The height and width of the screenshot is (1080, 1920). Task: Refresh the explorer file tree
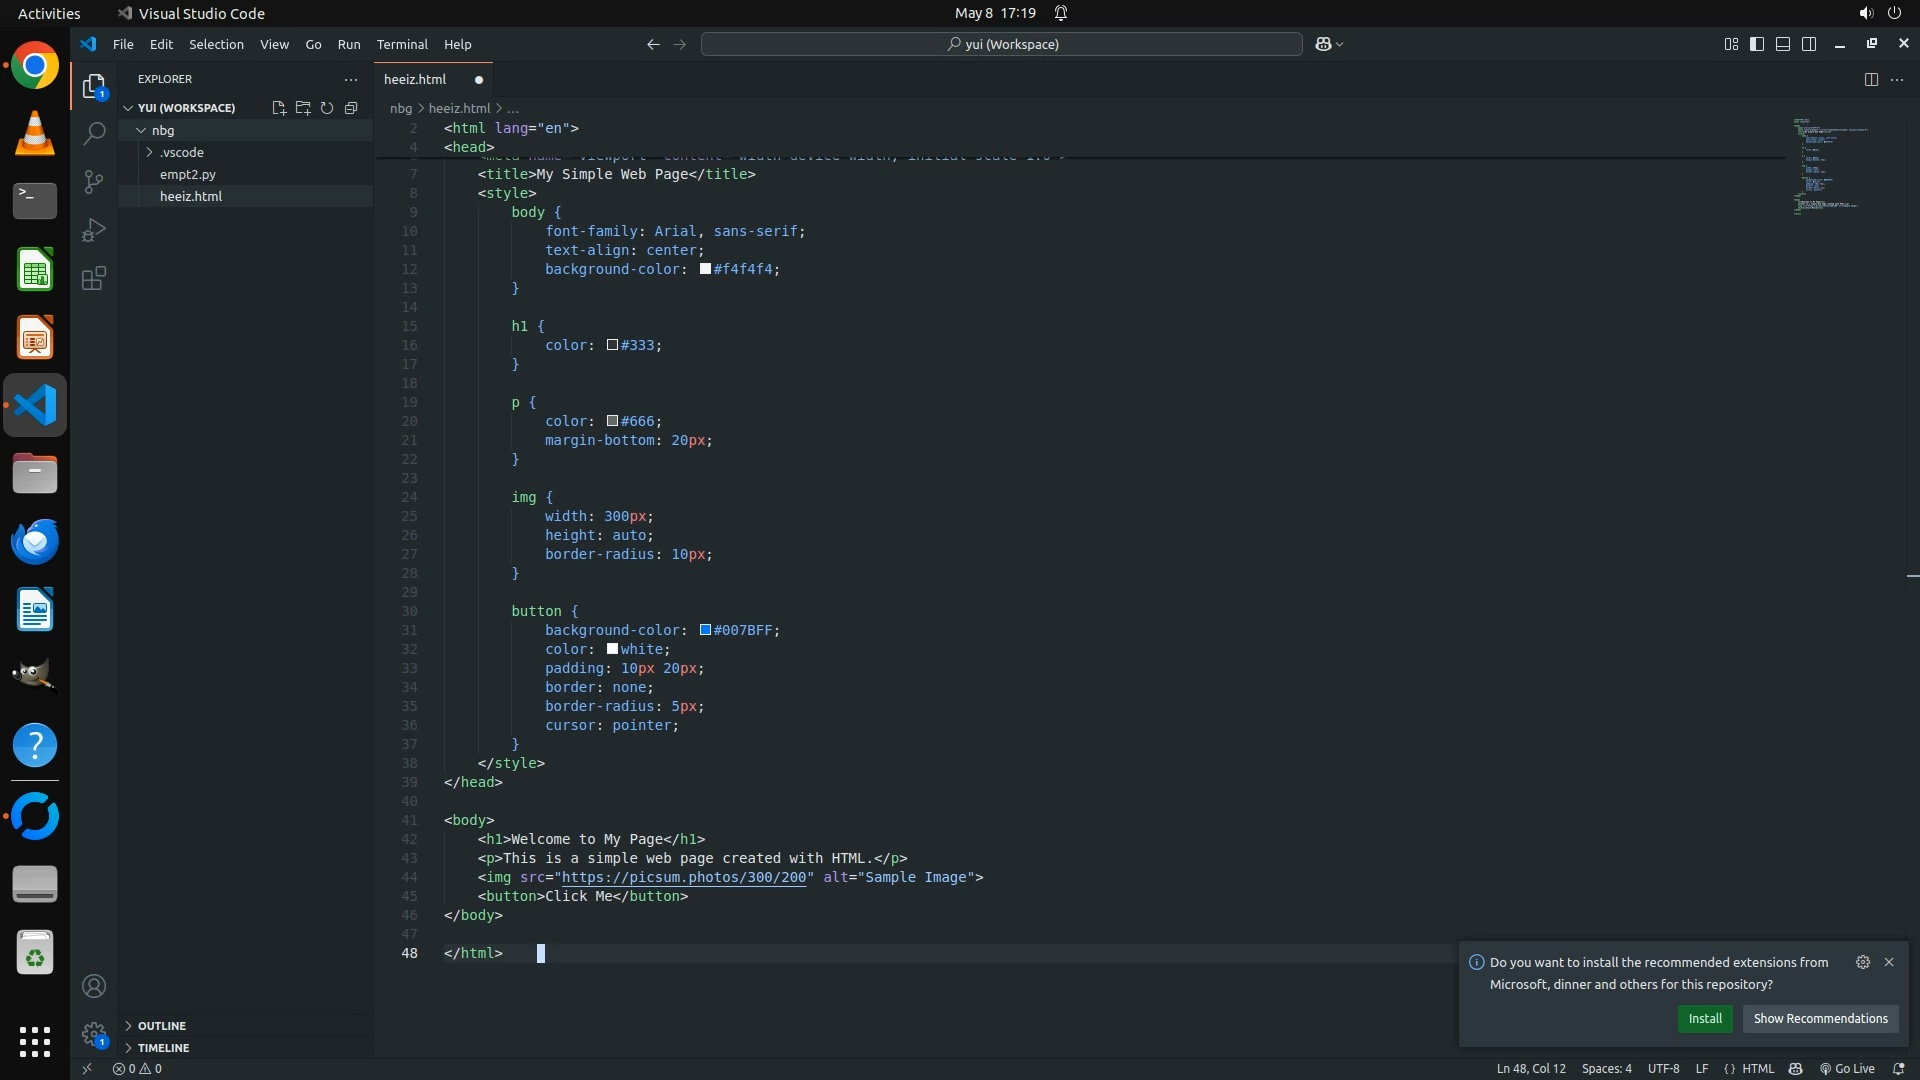(327, 108)
